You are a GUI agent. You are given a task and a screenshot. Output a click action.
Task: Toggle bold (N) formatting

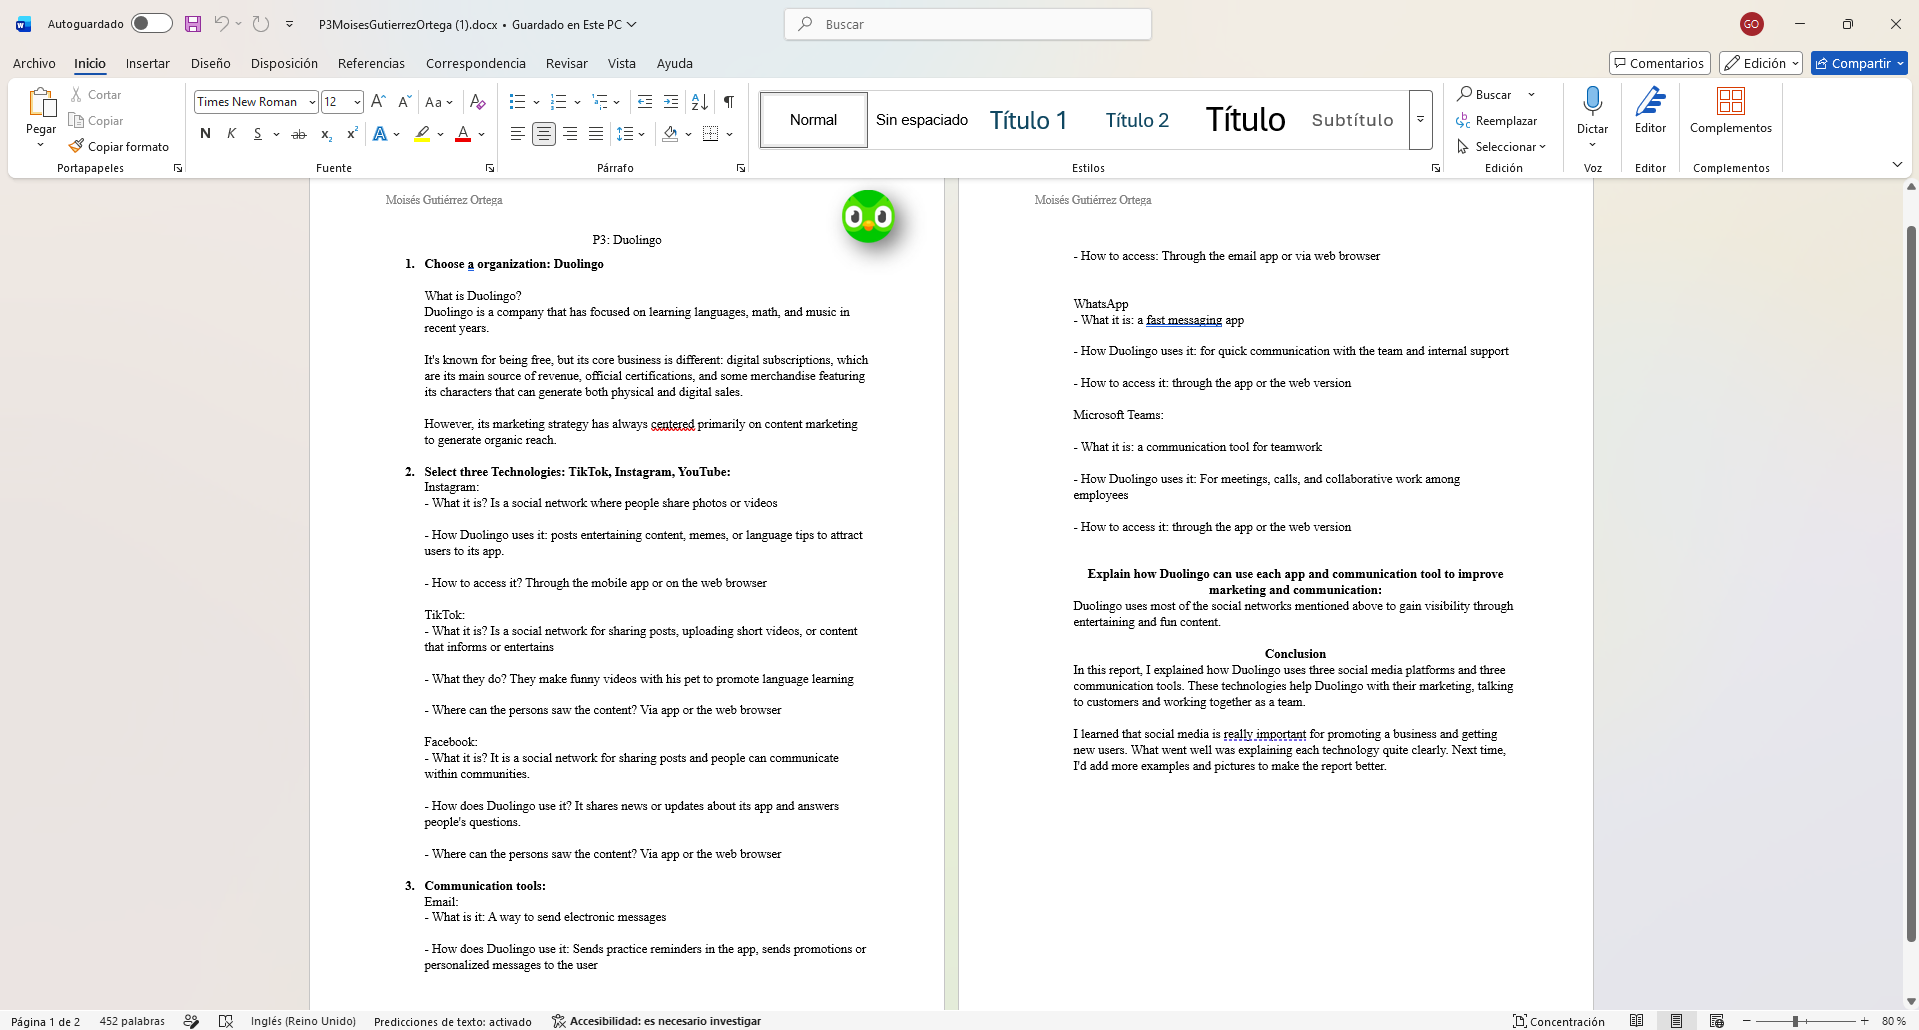(x=205, y=134)
